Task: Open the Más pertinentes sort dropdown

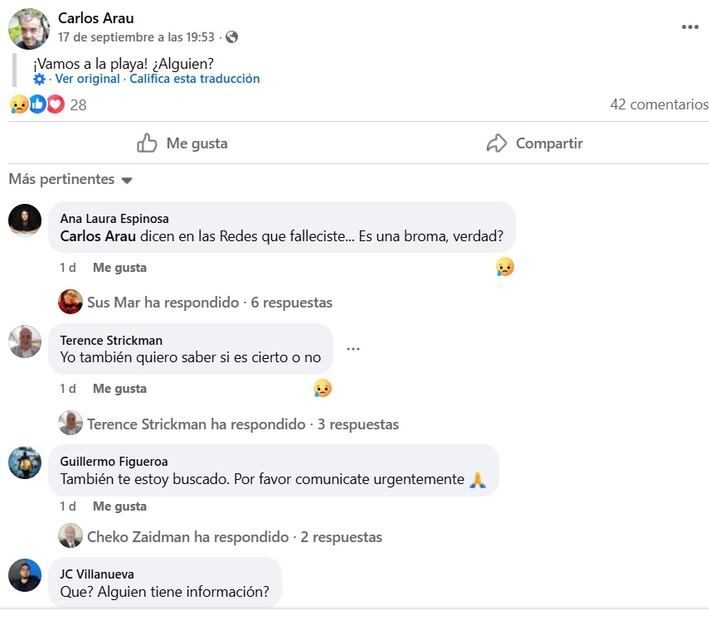Action: coord(71,180)
